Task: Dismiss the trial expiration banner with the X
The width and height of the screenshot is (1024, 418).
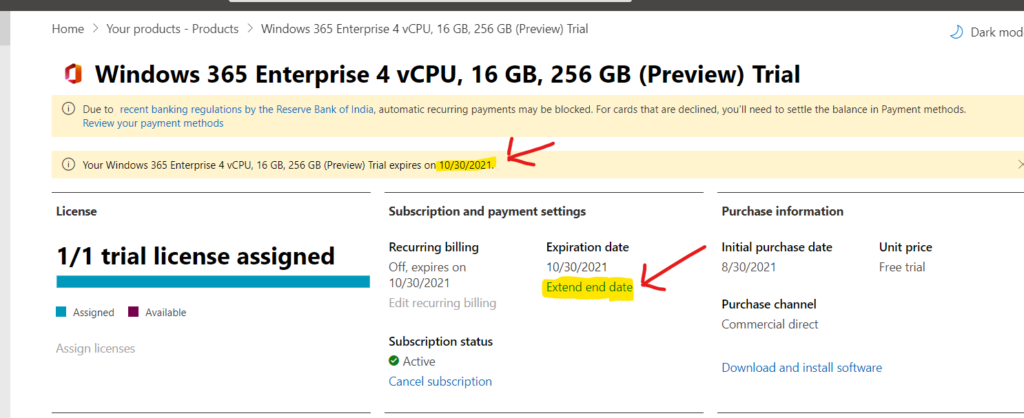Action: tap(1020, 165)
